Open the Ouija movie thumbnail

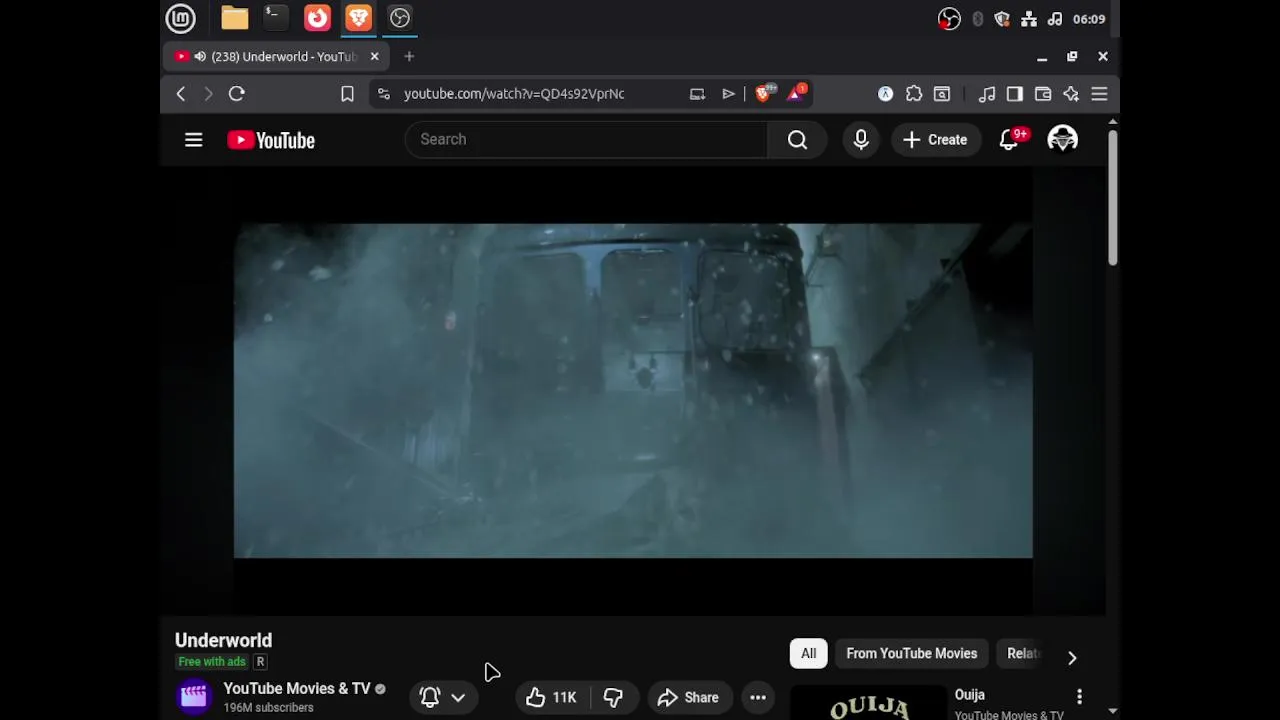pyautogui.click(x=869, y=703)
